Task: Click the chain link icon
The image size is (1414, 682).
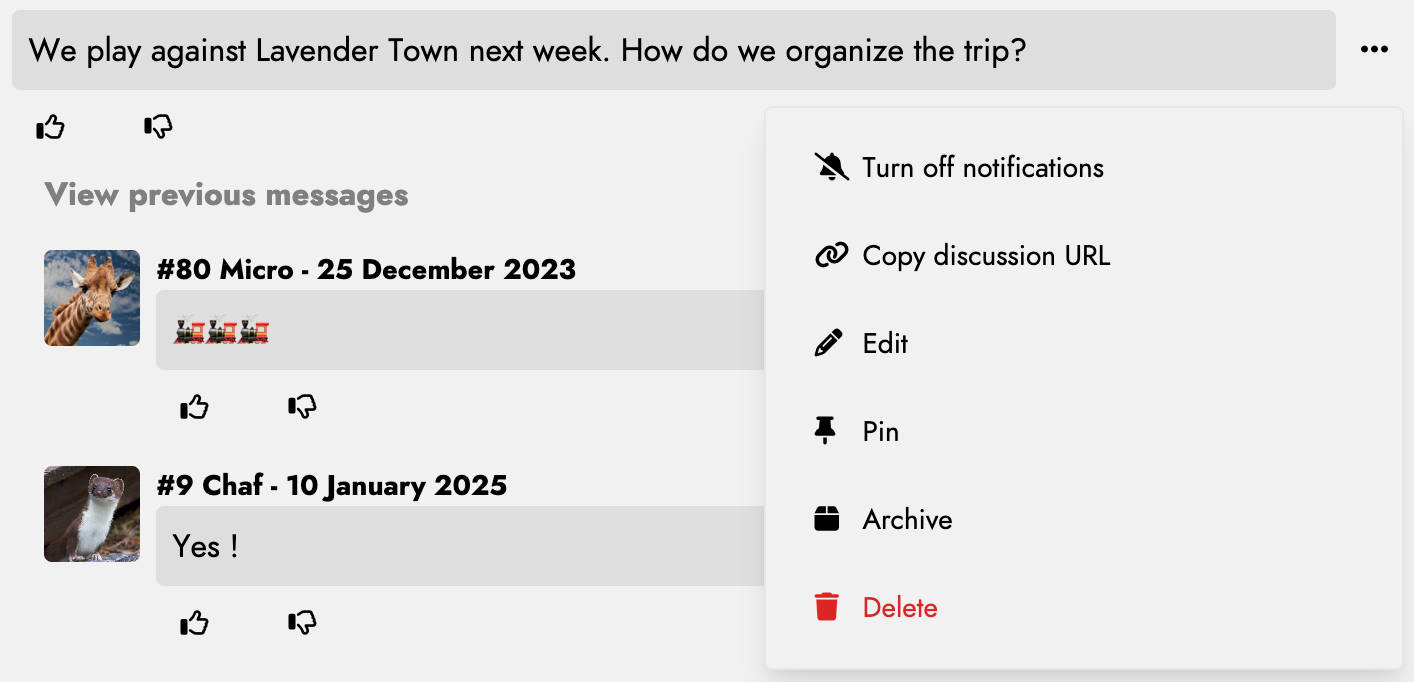Action: [x=831, y=255]
